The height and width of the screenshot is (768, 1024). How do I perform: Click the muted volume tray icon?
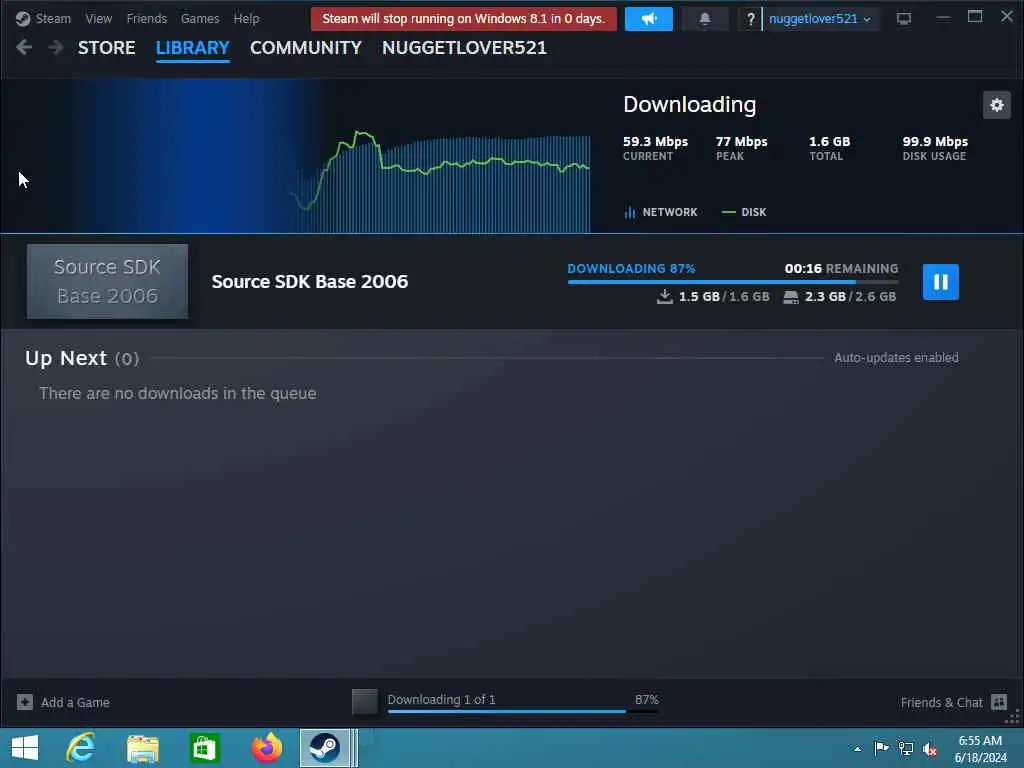tap(930, 749)
